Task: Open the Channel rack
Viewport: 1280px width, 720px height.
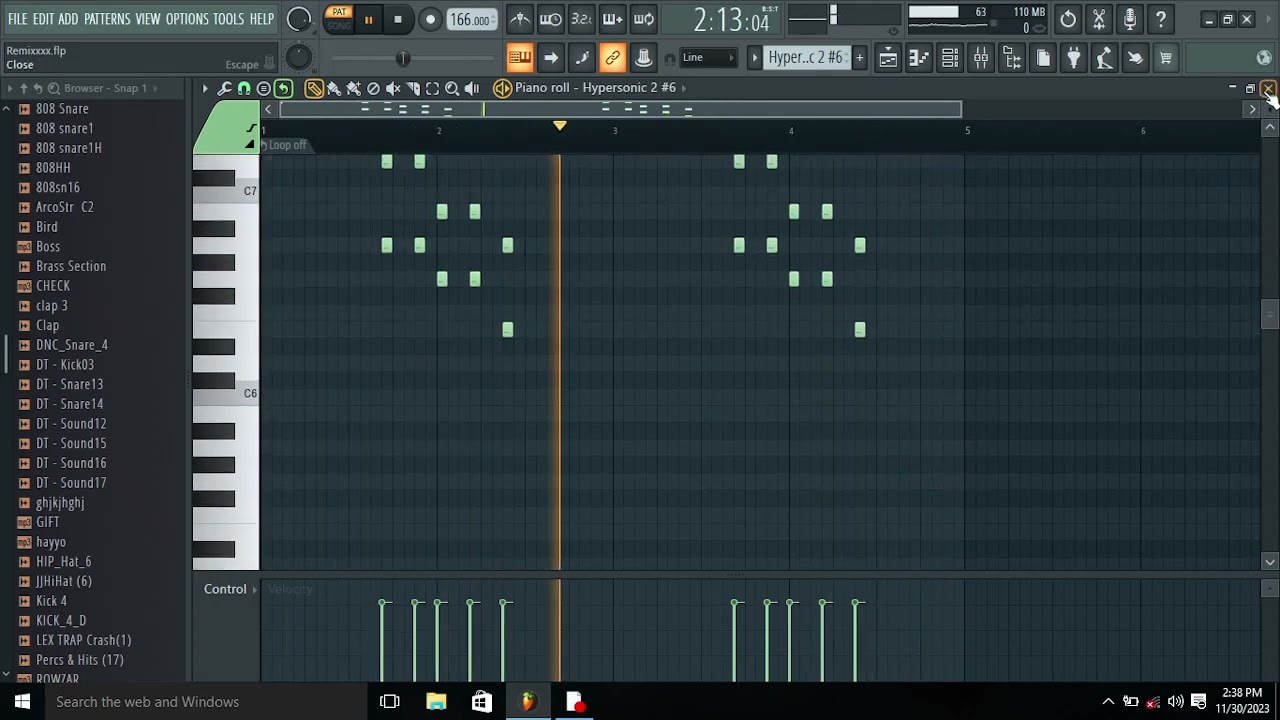Action: click(x=950, y=58)
